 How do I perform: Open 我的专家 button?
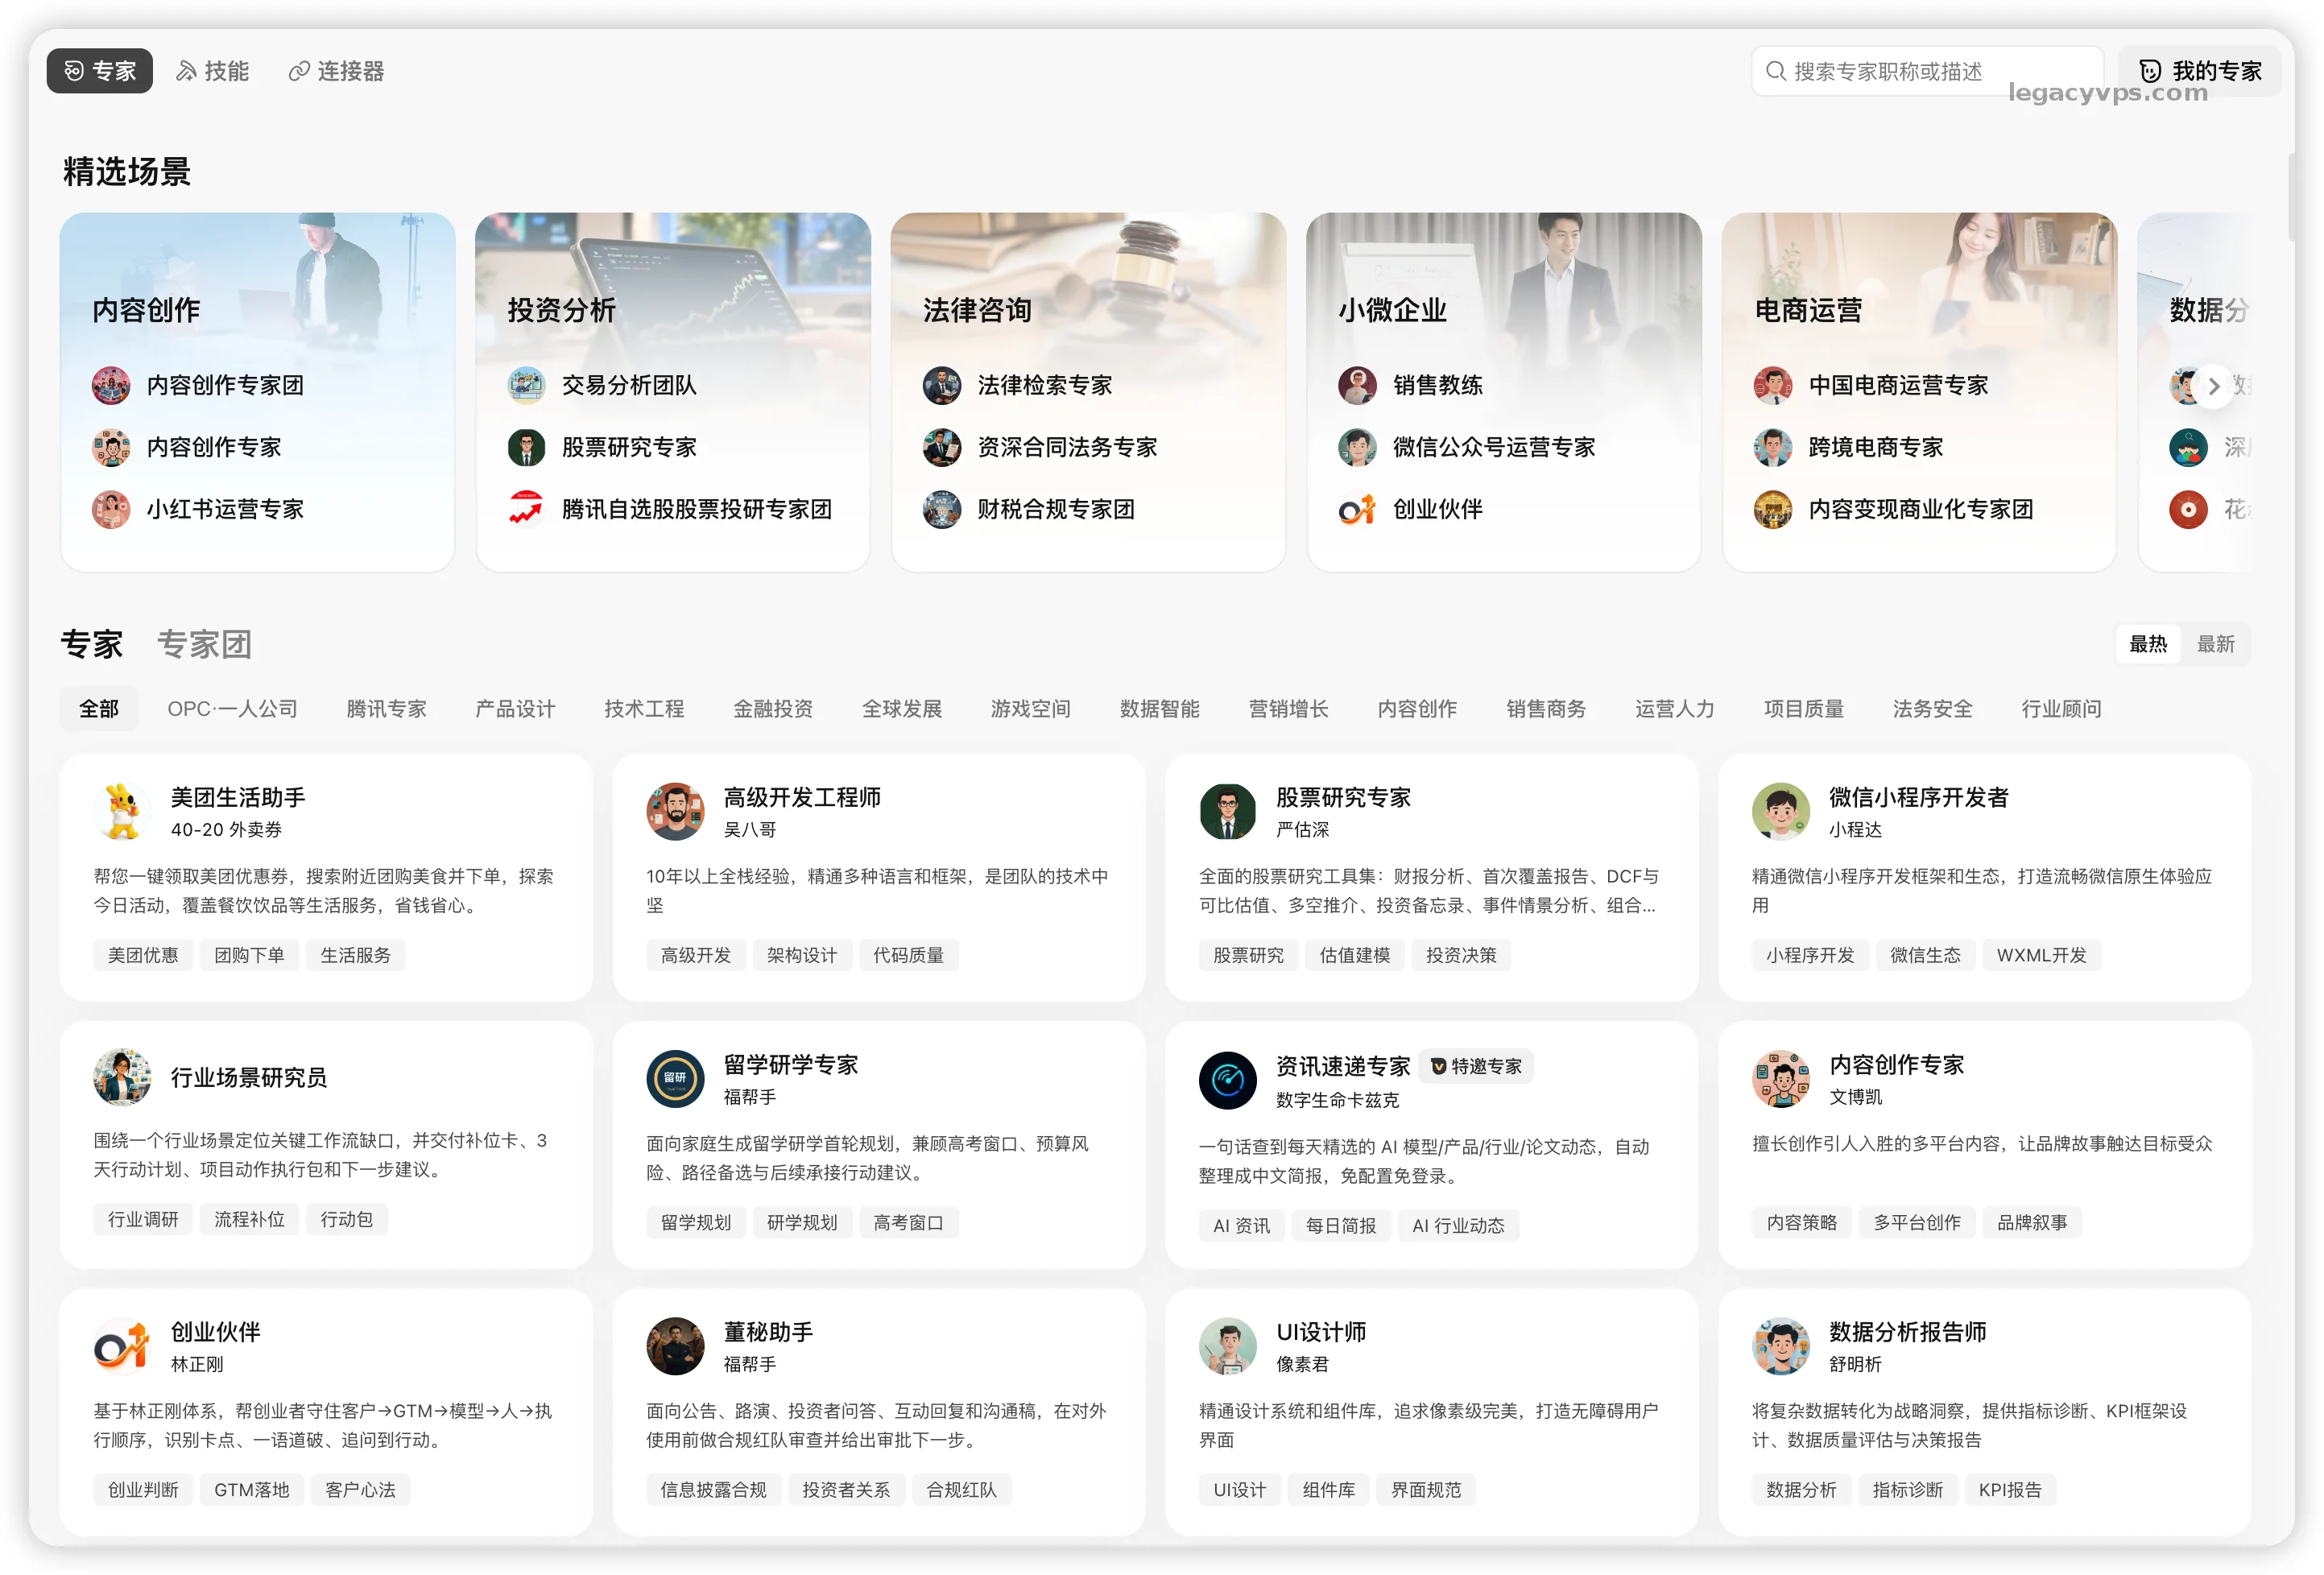click(2199, 71)
